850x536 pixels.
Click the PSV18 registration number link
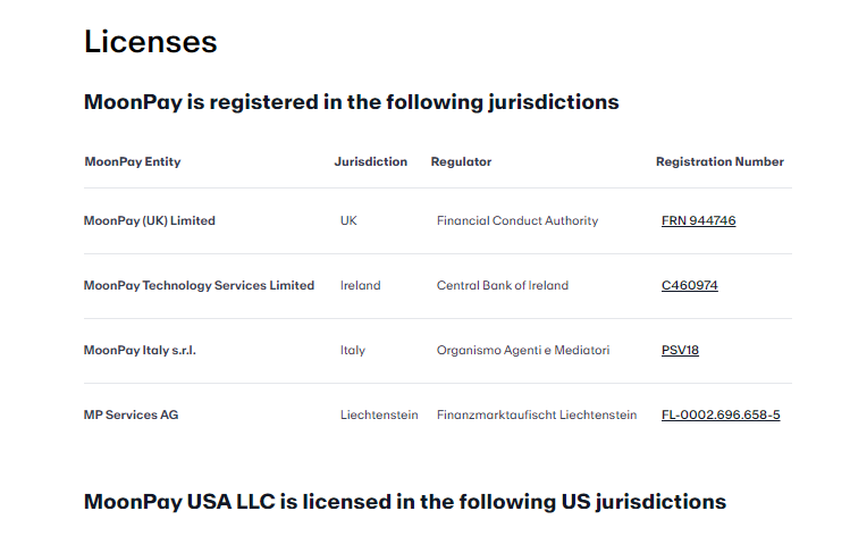680,351
